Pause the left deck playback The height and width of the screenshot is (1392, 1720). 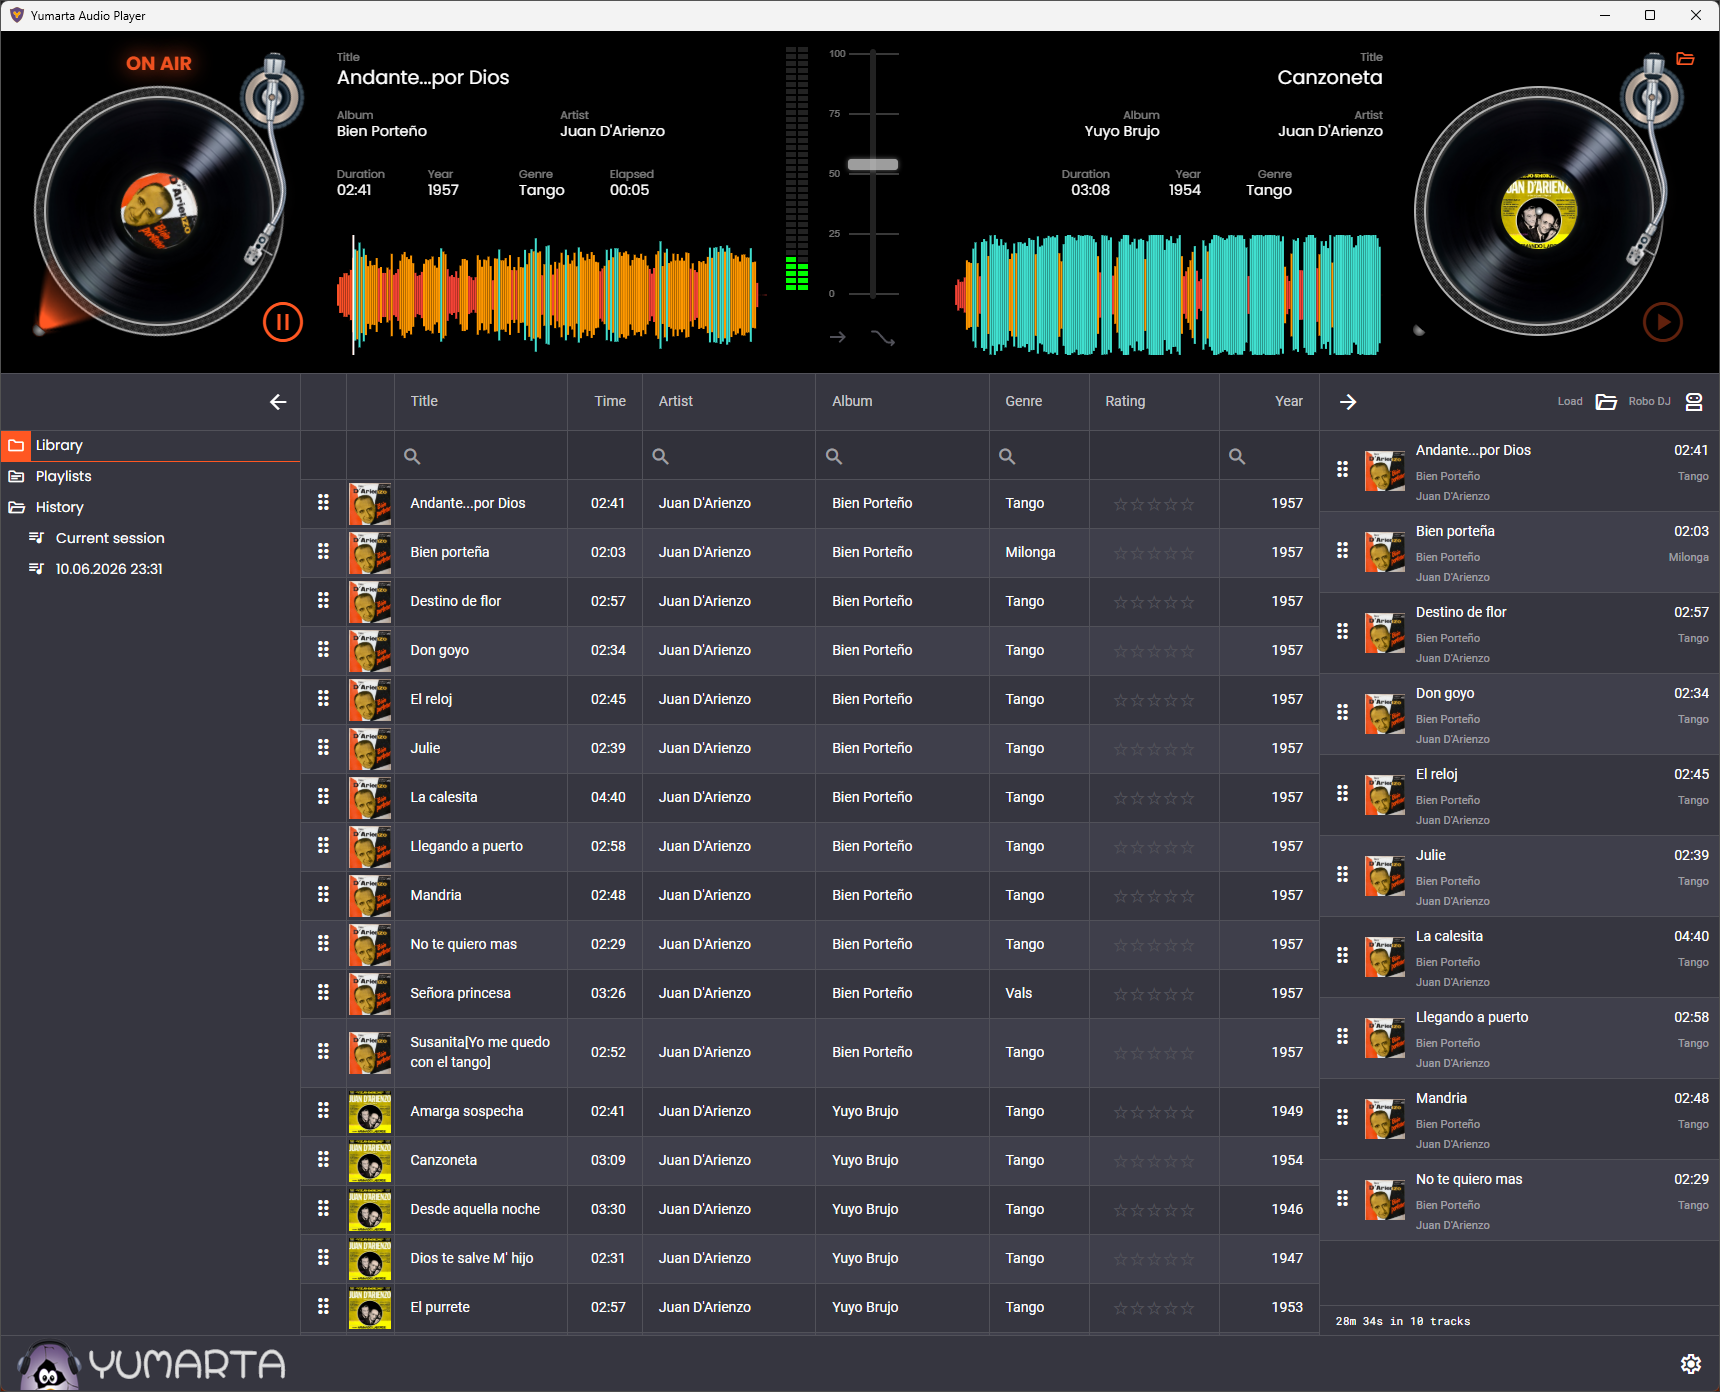283,322
